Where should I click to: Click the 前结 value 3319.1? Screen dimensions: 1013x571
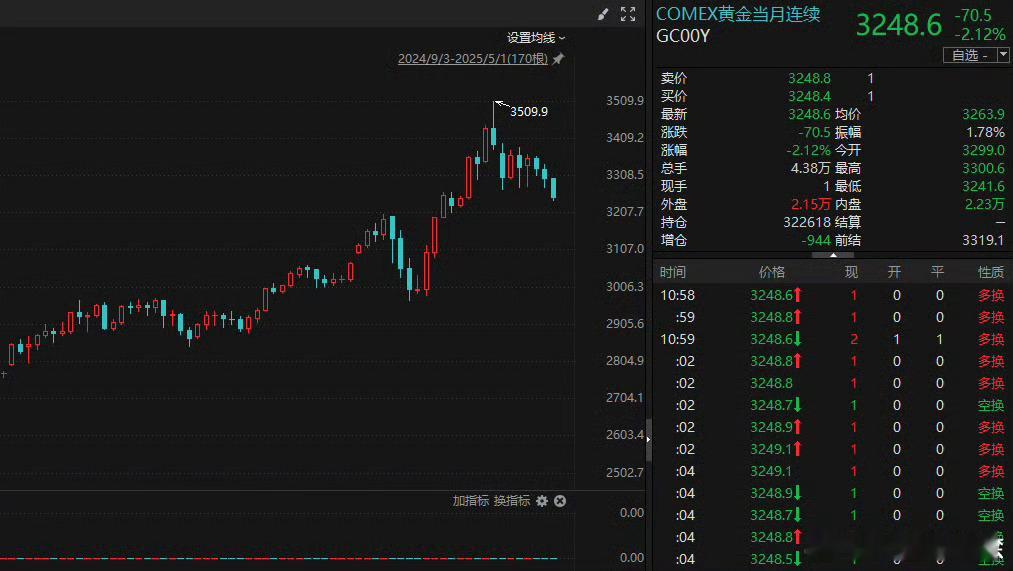983,240
